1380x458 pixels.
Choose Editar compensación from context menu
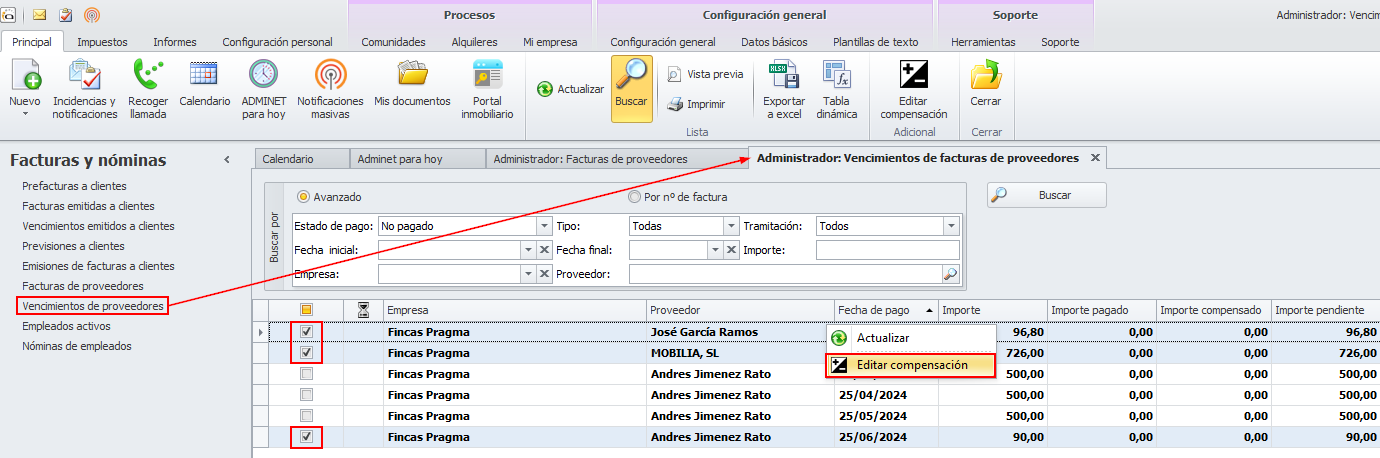[911, 366]
